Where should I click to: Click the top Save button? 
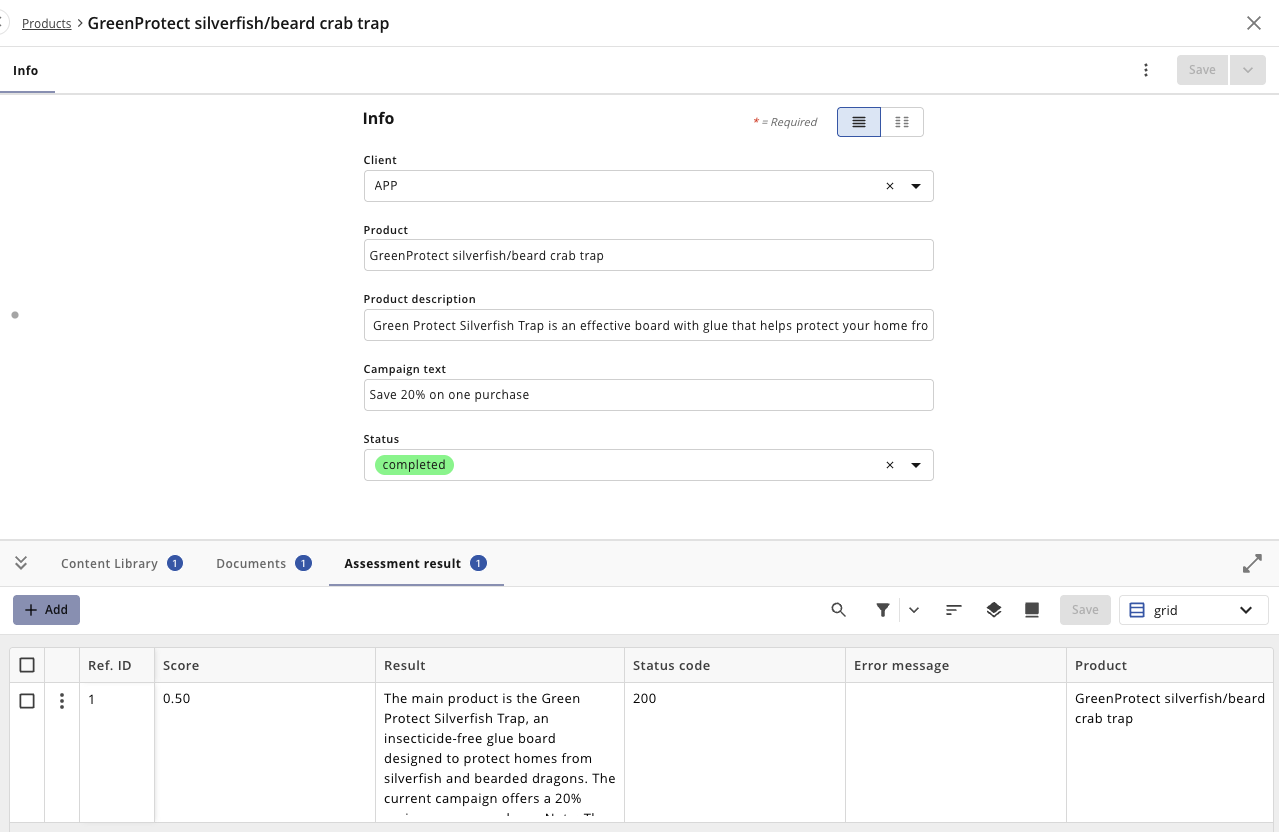(1202, 70)
